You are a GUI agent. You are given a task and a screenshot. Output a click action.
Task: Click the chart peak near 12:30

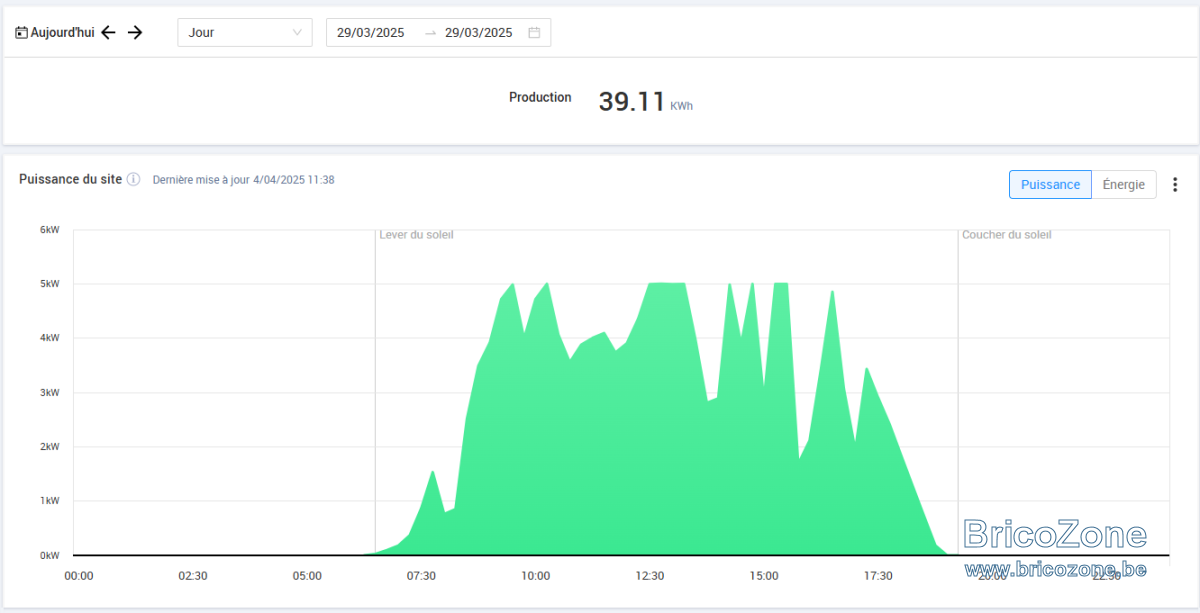point(666,285)
